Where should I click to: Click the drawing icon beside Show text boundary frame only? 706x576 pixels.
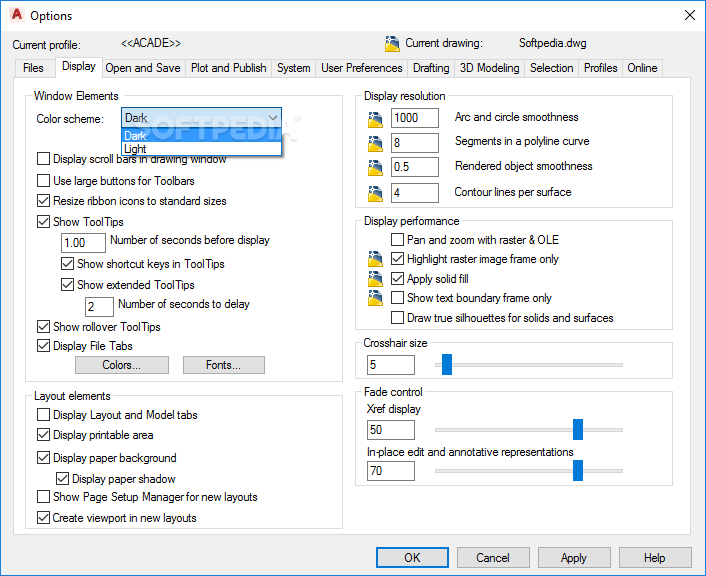coord(375,298)
